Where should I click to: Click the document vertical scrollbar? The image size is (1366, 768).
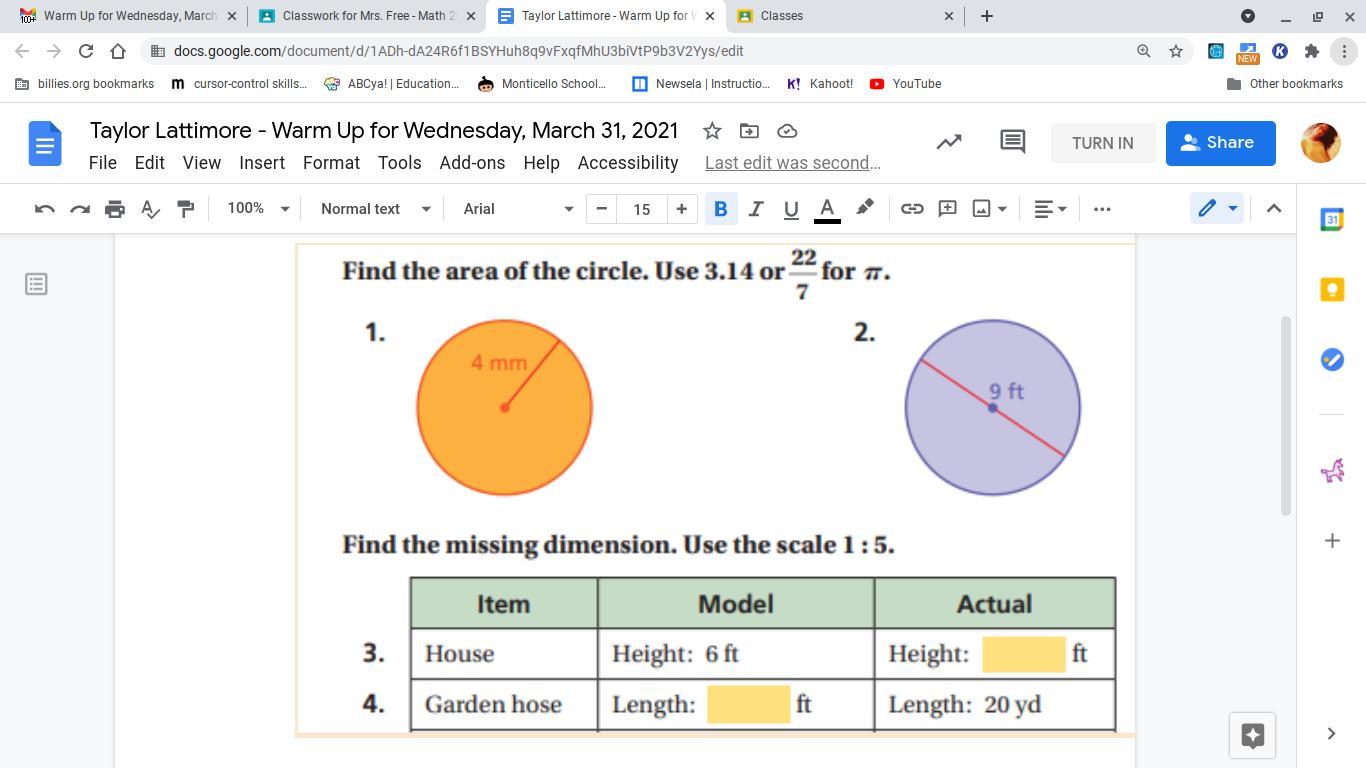tap(1286, 415)
